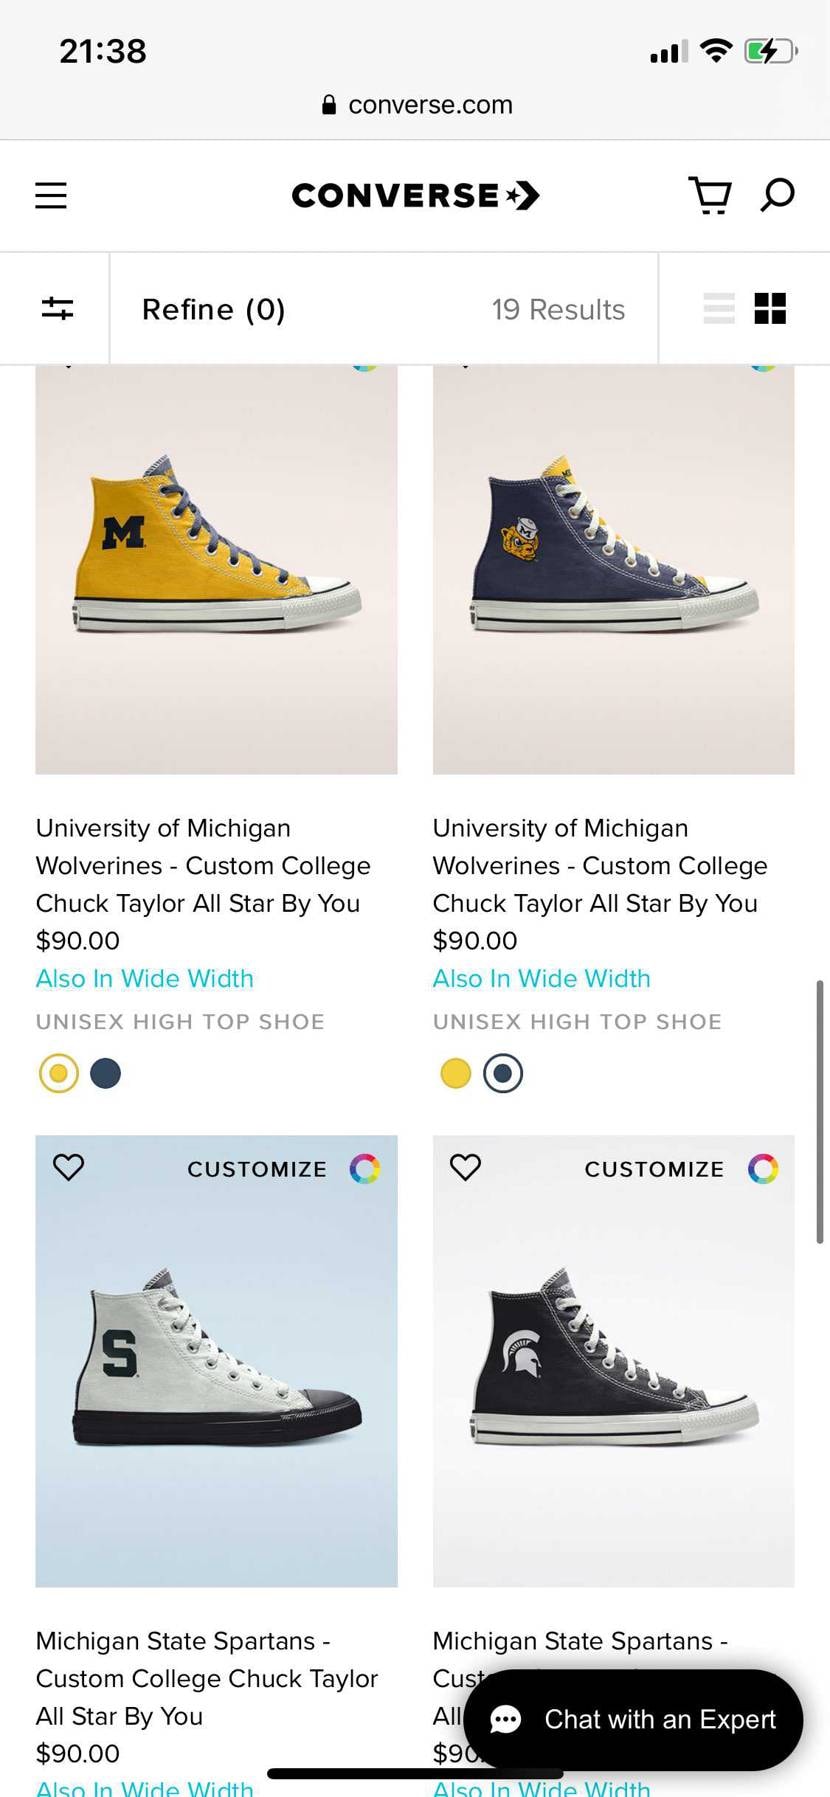The height and width of the screenshot is (1797, 830).
Task: Tap the search magnifier icon
Action: (x=777, y=194)
